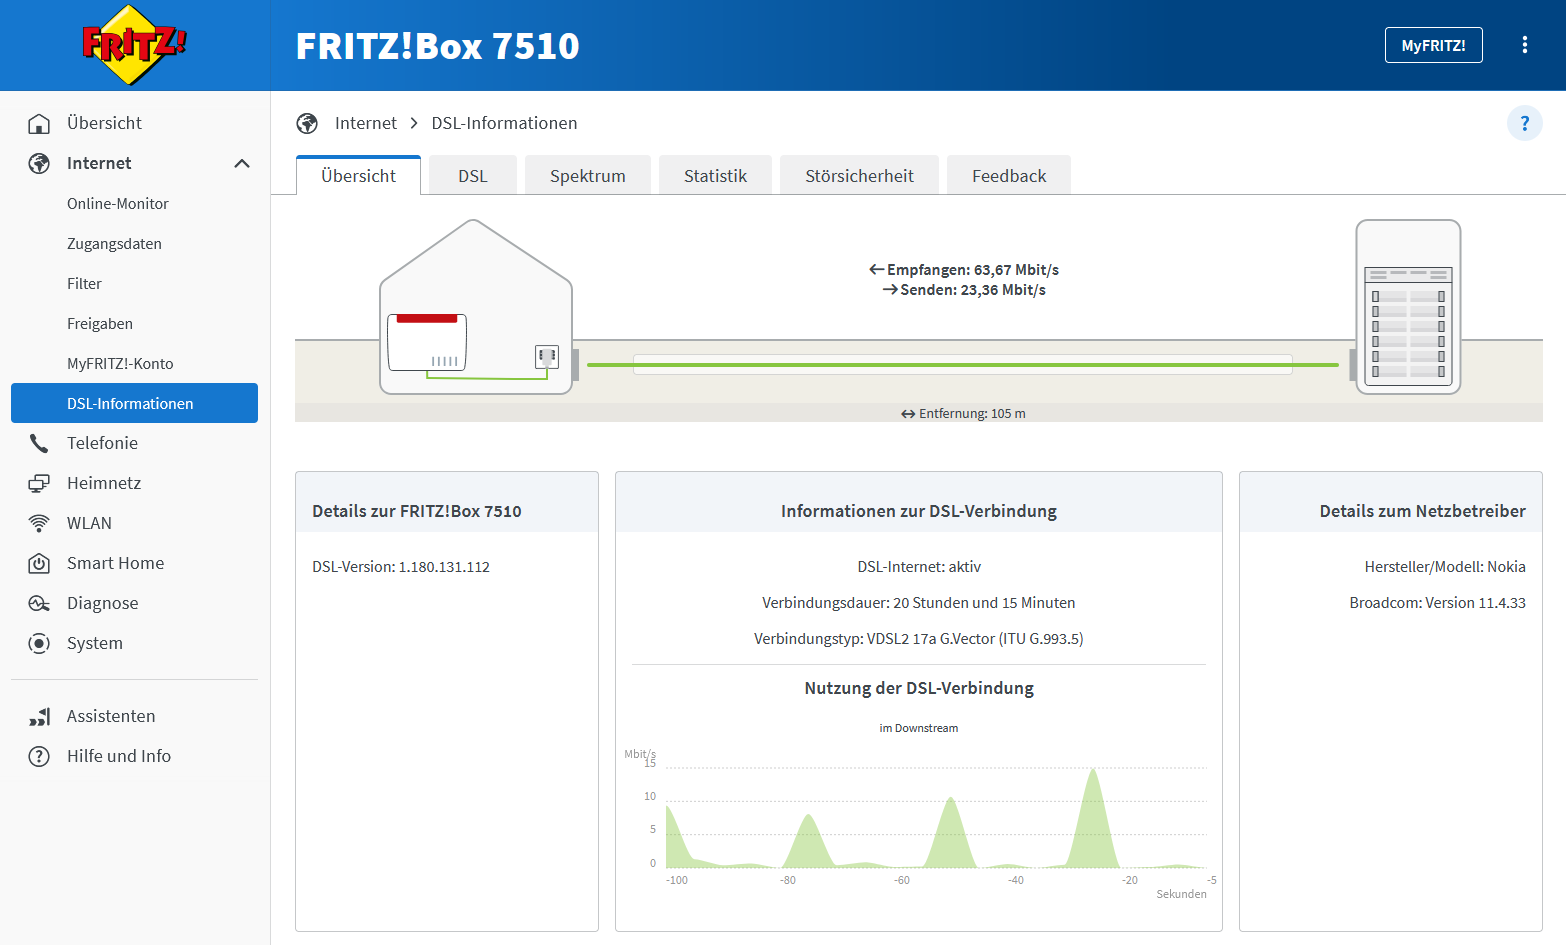The height and width of the screenshot is (945, 1566).
Task: Click the FRITZ!Box 7510 title
Action: point(438,46)
